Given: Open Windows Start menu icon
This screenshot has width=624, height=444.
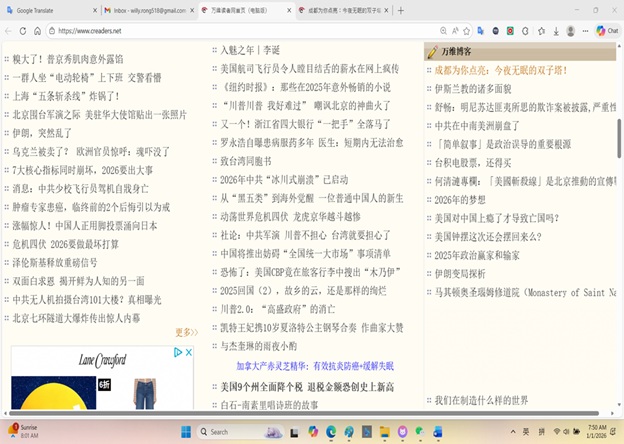Looking at the screenshot, I should pos(187,432).
